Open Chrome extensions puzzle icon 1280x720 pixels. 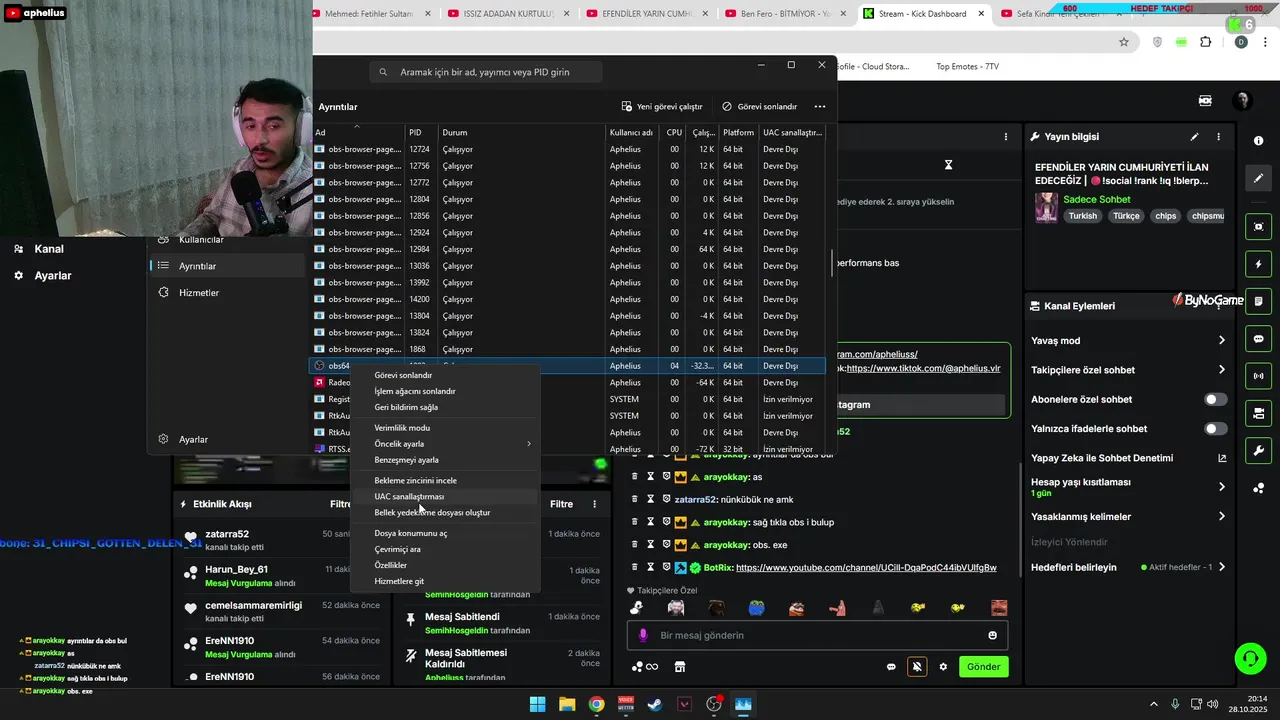(x=1205, y=42)
